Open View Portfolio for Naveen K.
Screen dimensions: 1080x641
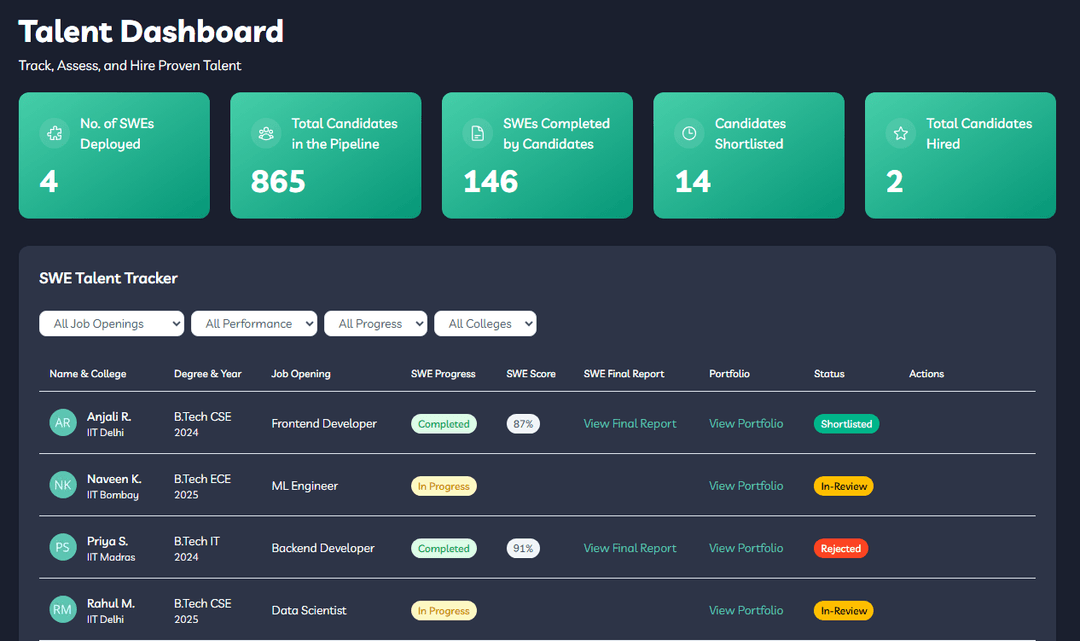pos(746,485)
